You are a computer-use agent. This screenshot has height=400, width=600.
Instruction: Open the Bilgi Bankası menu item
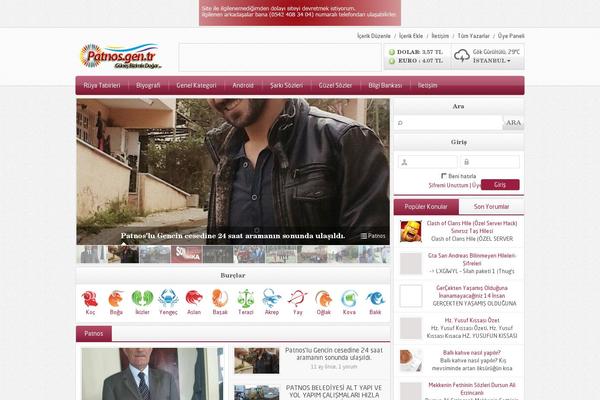pyautogui.click(x=385, y=85)
